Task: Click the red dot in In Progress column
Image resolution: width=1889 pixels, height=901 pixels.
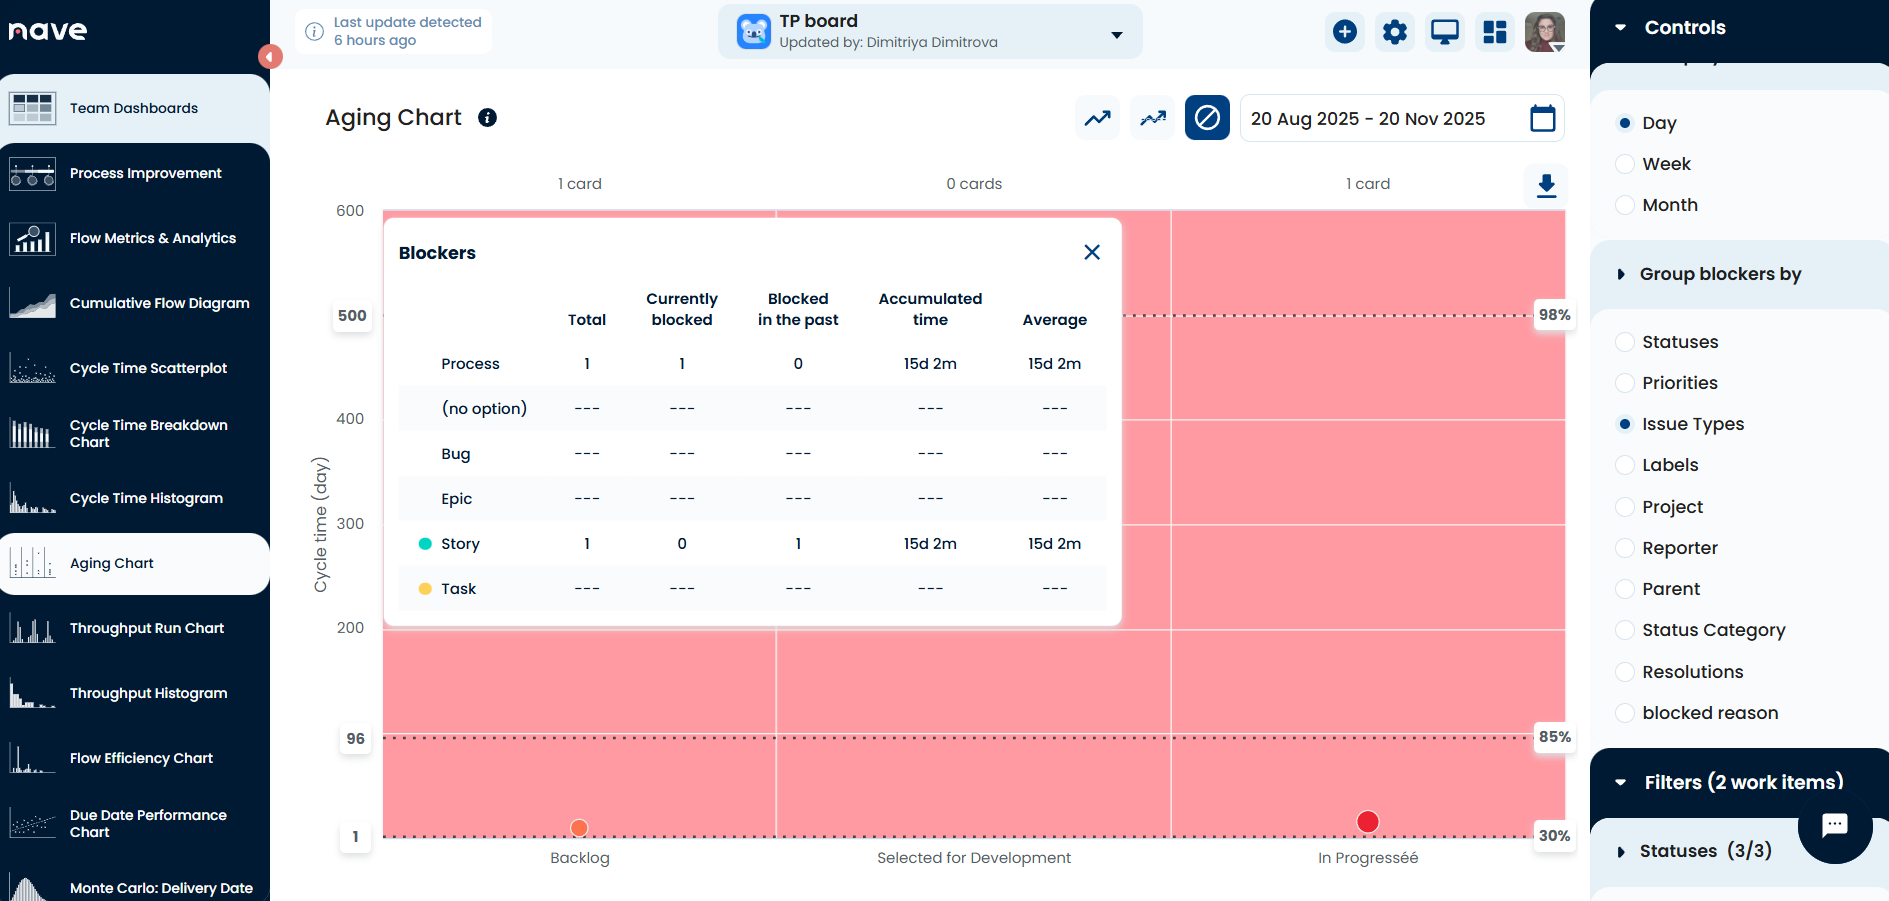Action: tap(1367, 822)
